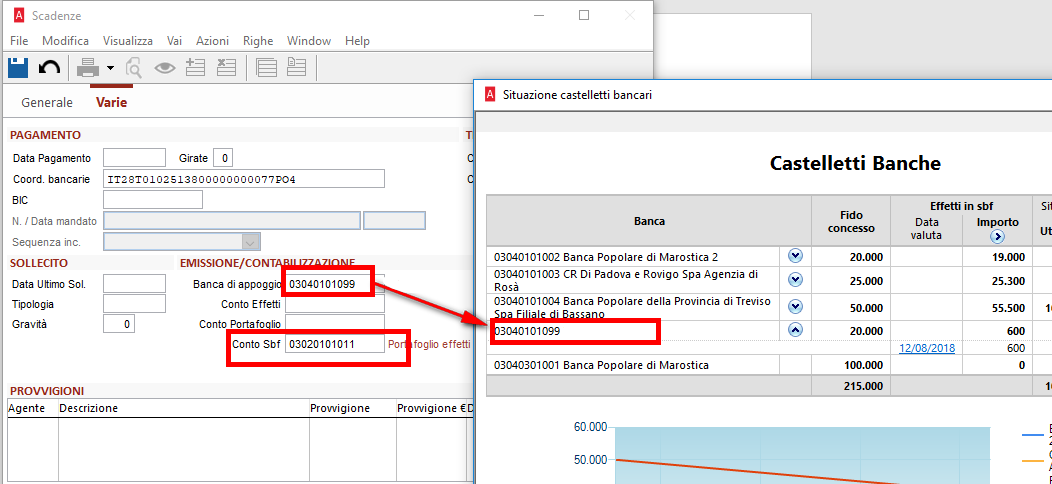Click the 215.000 total Fido value
Viewport: 1052px width, 484px height.
865,385
